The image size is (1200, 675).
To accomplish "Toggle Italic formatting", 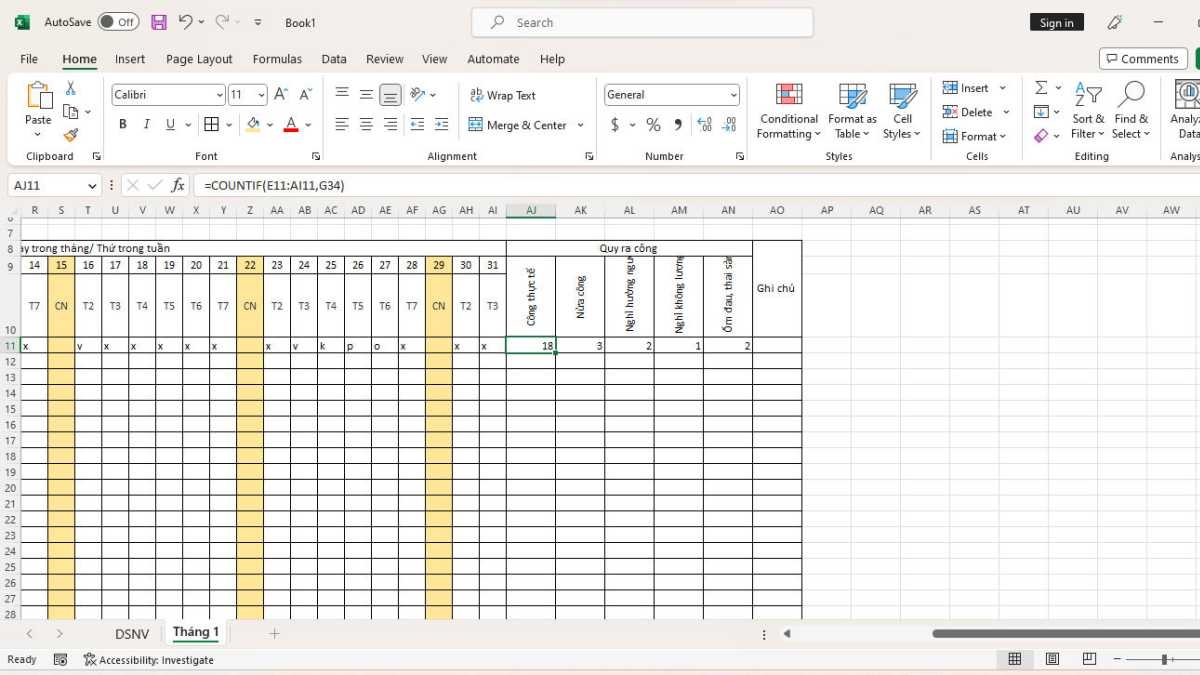I will pyautogui.click(x=147, y=125).
